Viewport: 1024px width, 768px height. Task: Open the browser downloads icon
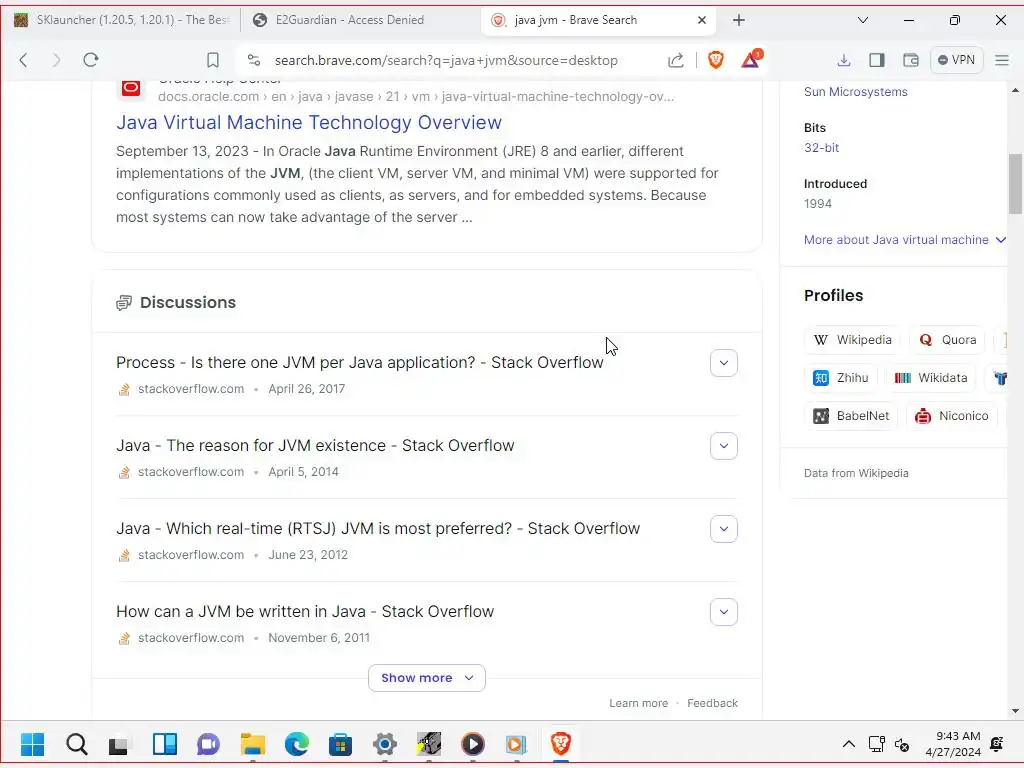844,60
